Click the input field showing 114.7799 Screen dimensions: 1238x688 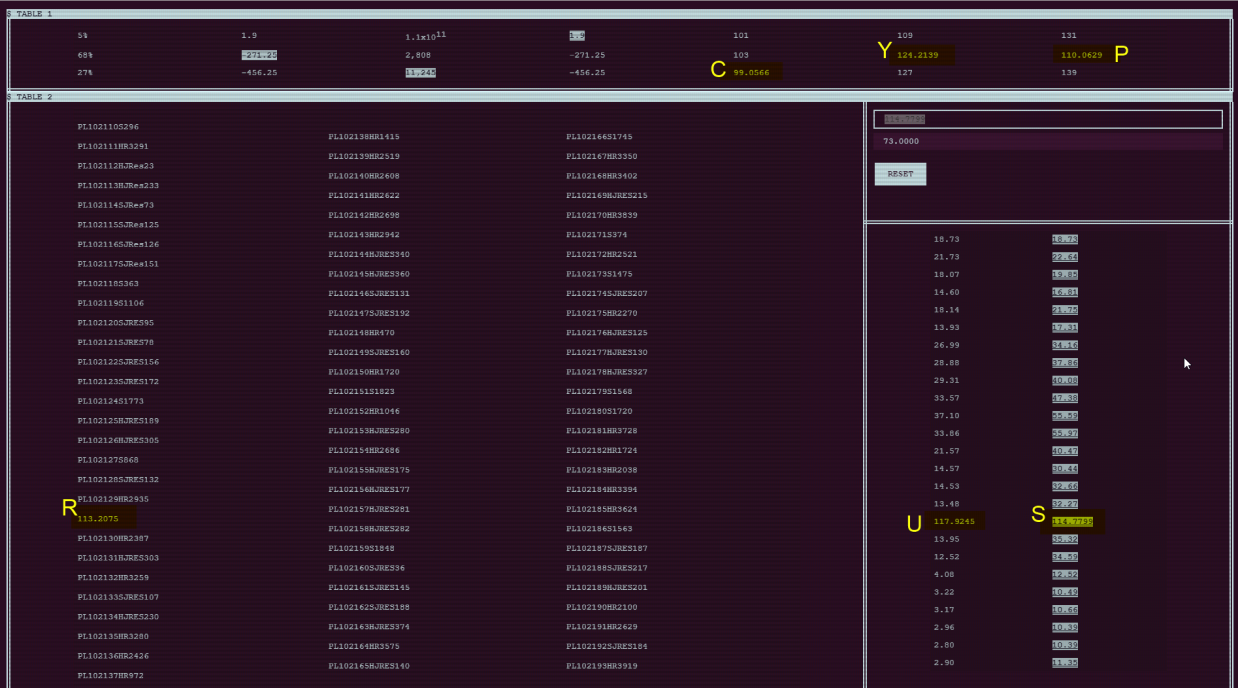1047,119
